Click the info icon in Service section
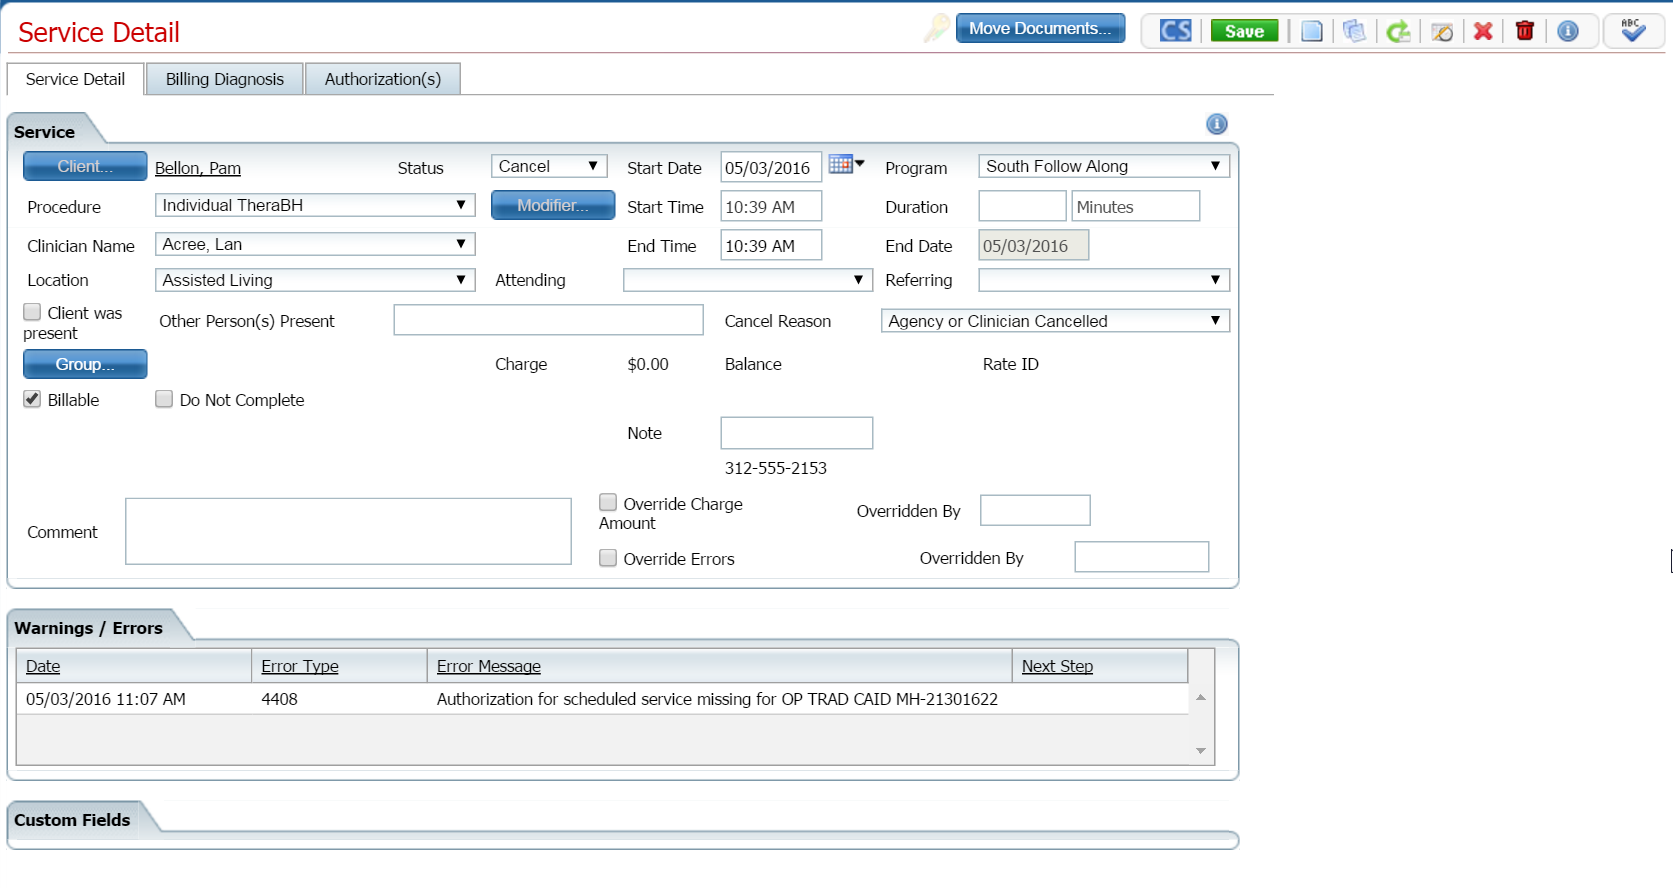The width and height of the screenshot is (1673, 888). tap(1216, 124)
